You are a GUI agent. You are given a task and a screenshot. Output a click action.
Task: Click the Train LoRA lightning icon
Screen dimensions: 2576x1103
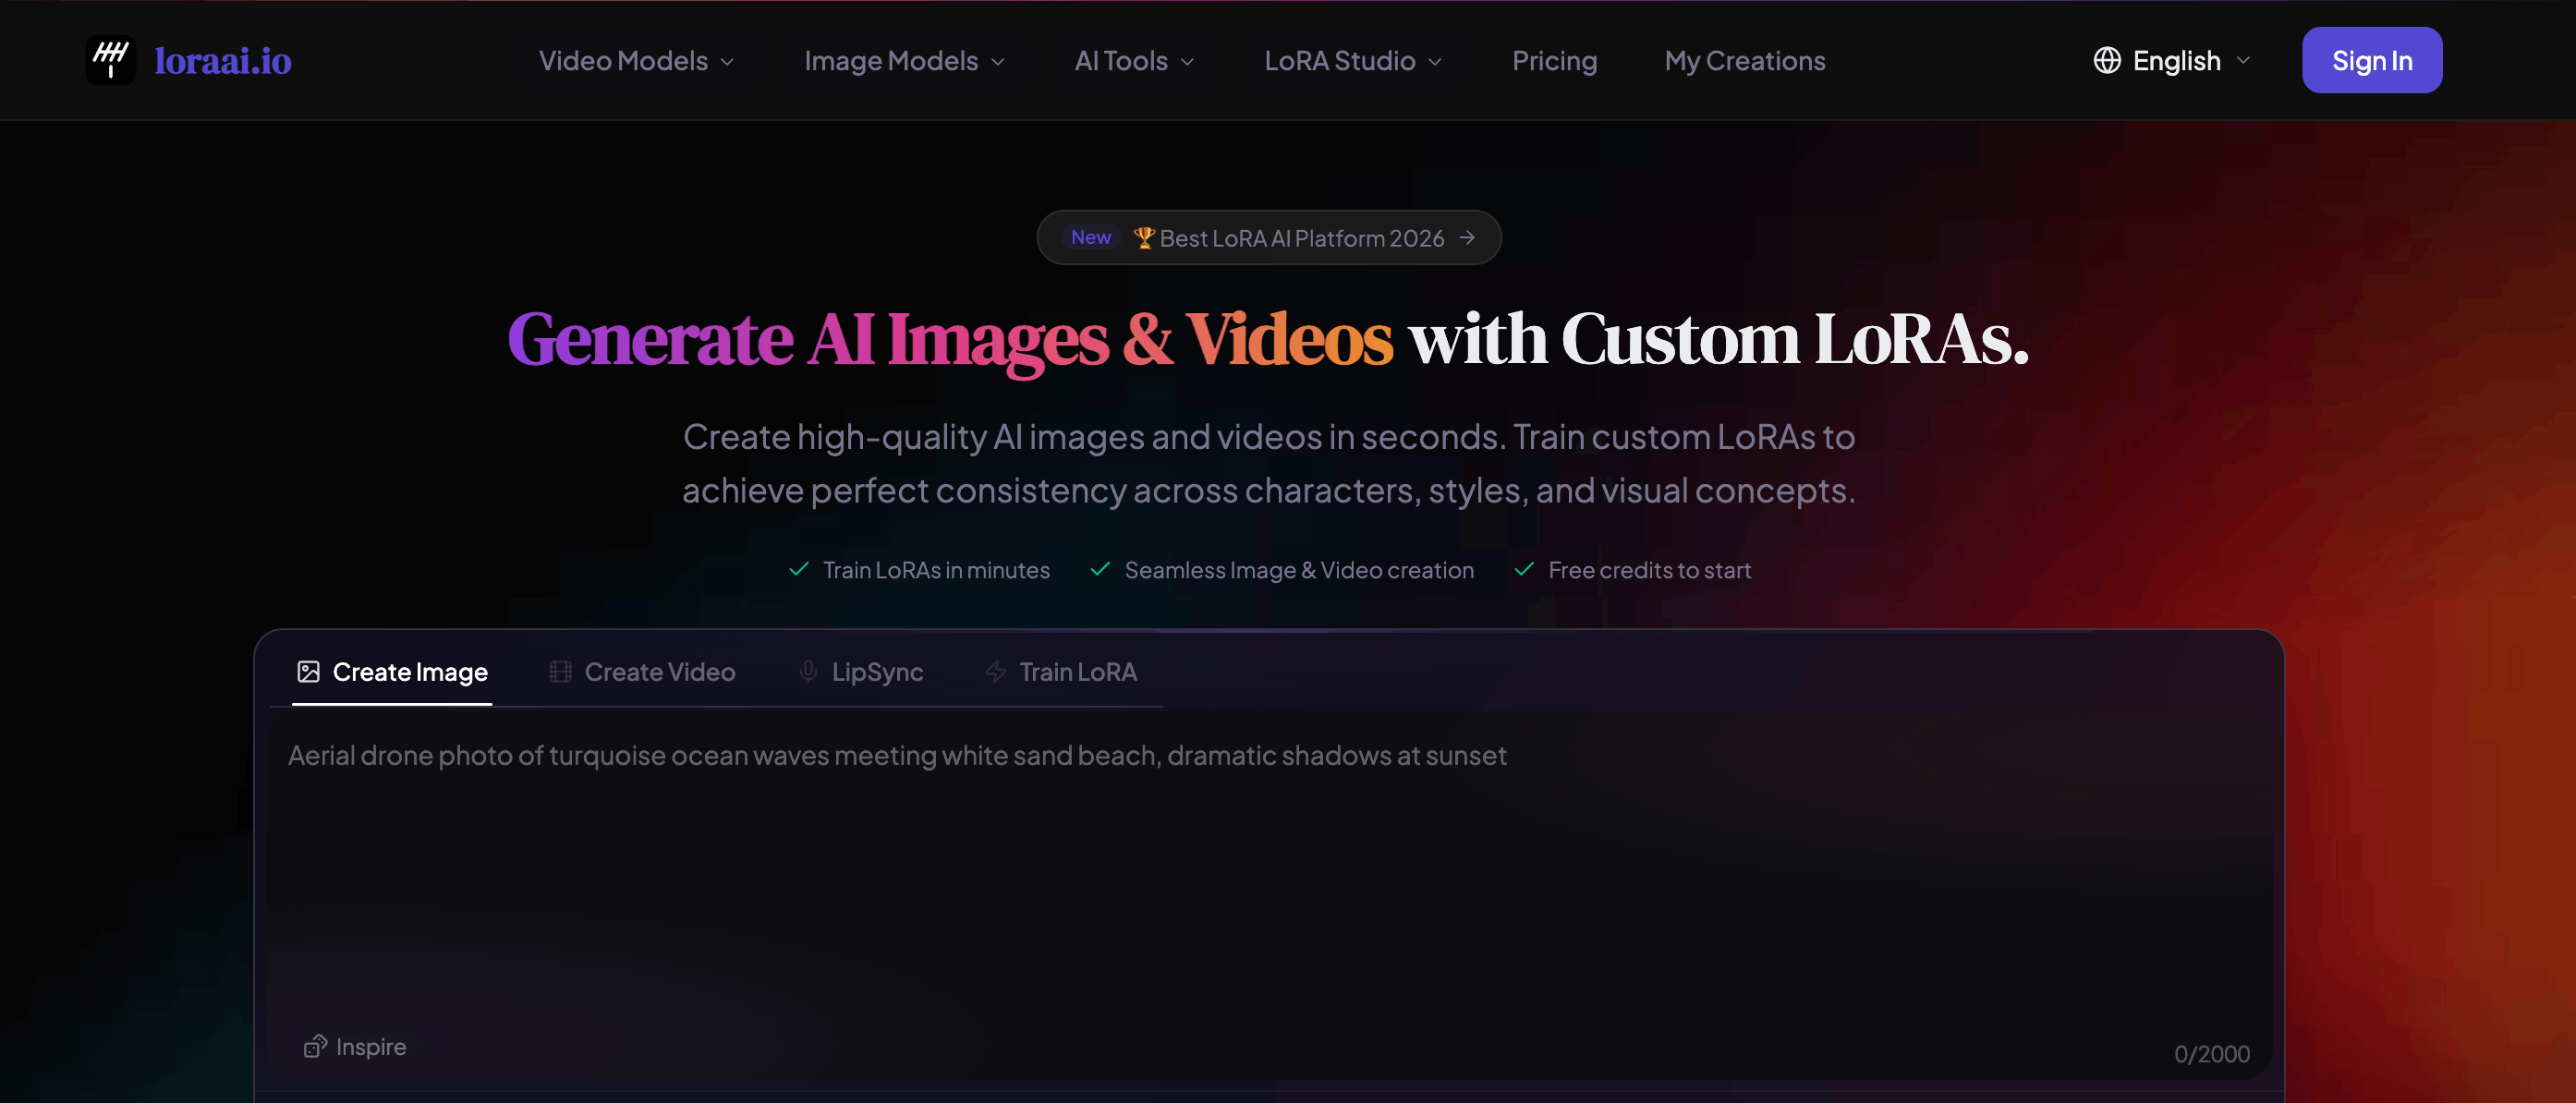pyautogui.click(x=995, y=672)
